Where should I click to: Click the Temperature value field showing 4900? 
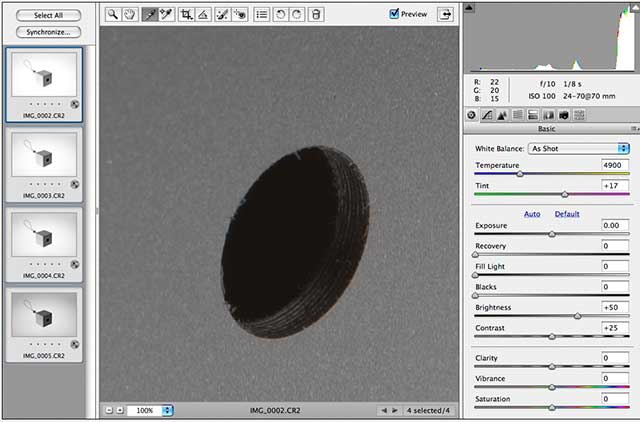point(615,165)
